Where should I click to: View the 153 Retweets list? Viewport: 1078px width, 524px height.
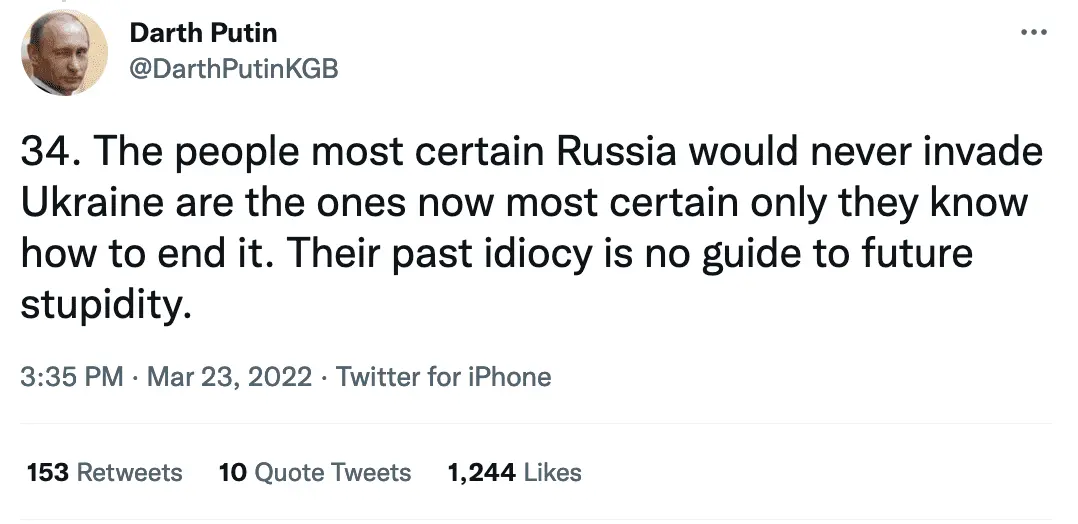[x=105, y=472]
